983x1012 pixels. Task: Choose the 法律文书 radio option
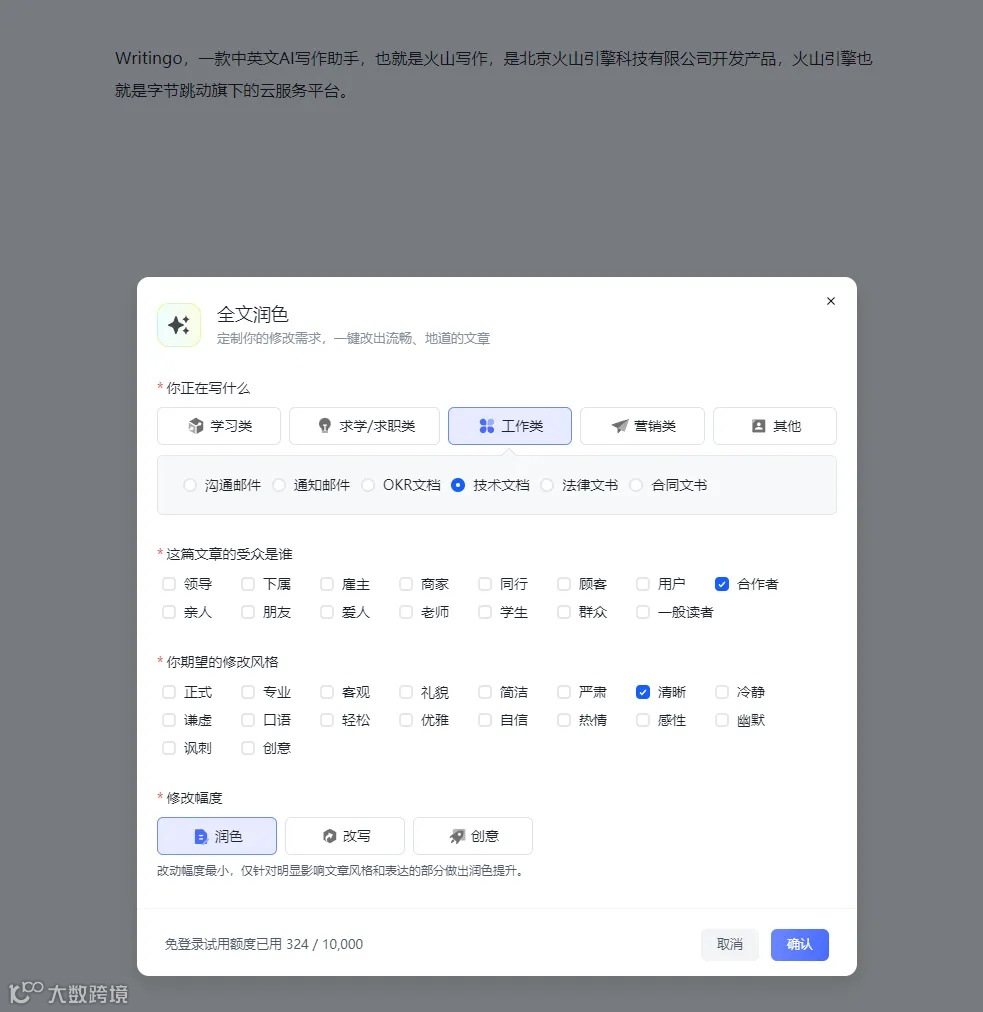547,485
